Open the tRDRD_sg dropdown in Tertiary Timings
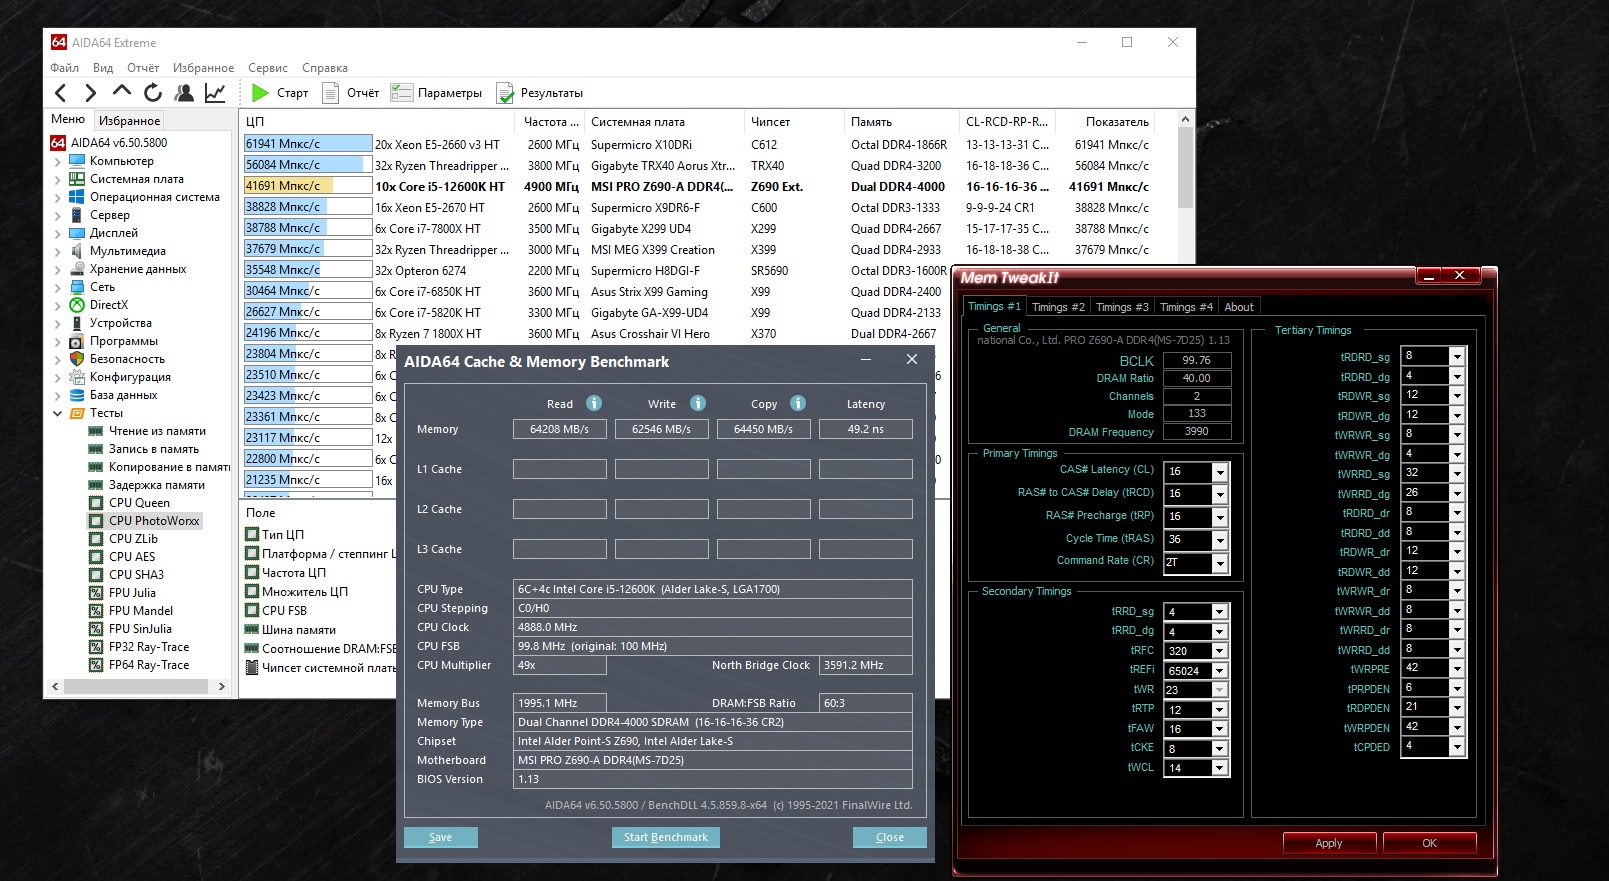The image size is (1609, 881). 1457,357
